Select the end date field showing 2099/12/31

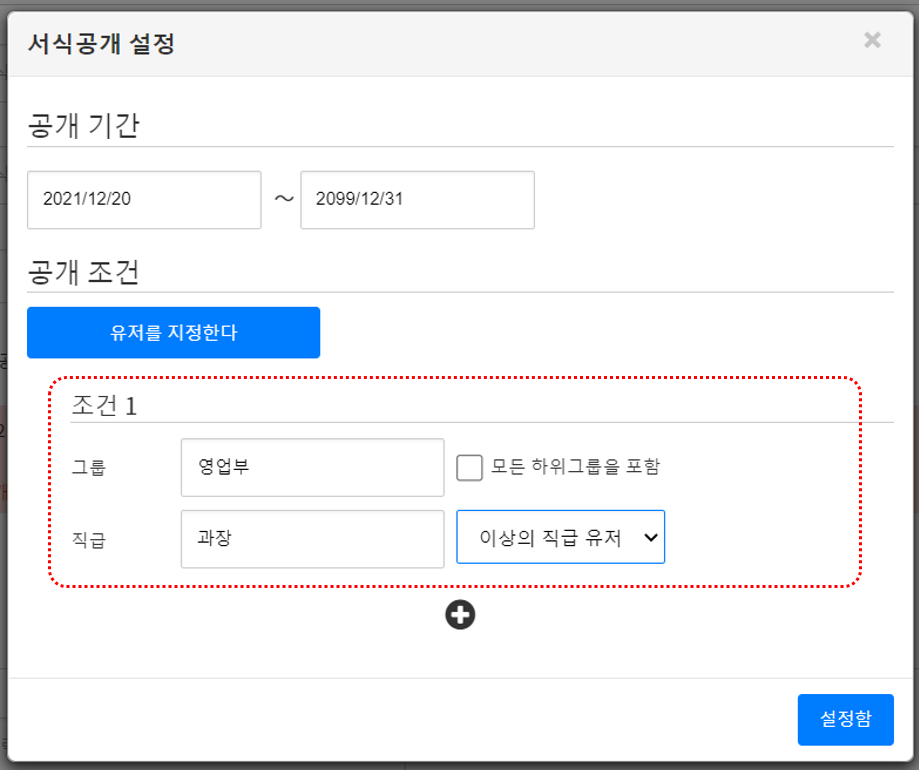click(x=417, y=200)
